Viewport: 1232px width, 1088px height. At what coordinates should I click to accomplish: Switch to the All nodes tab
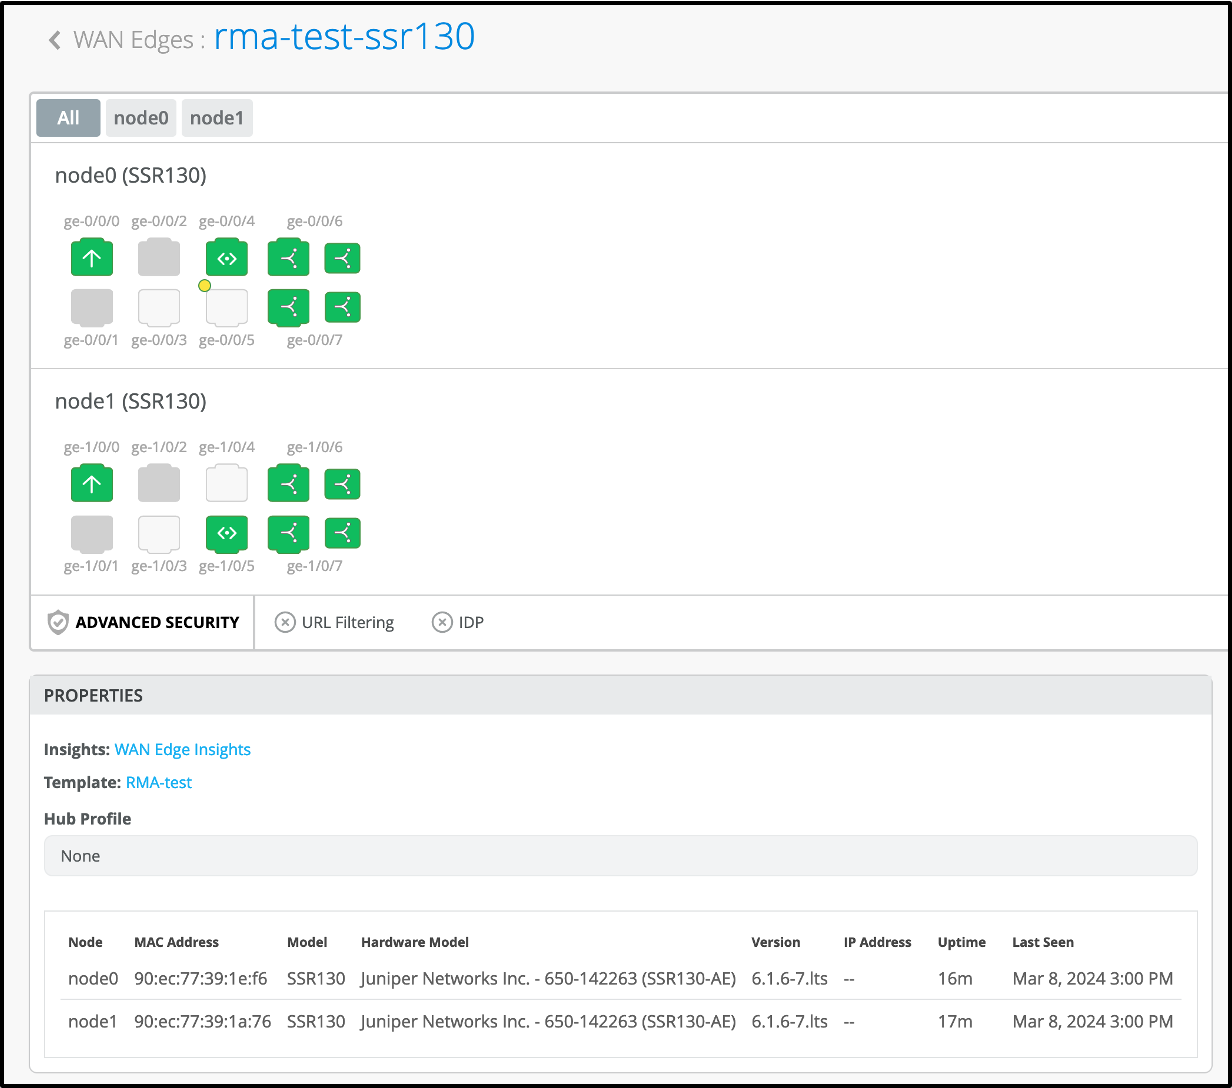(68, 118)
